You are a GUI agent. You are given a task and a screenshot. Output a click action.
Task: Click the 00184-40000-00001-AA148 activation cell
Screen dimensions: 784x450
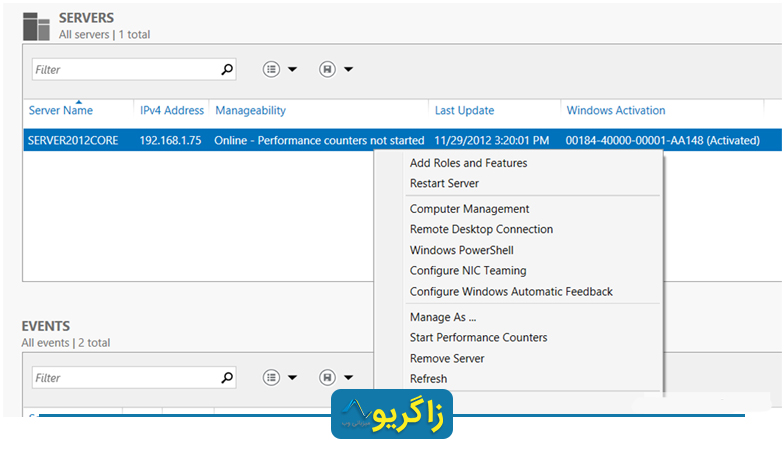click(x=662, y=140)
